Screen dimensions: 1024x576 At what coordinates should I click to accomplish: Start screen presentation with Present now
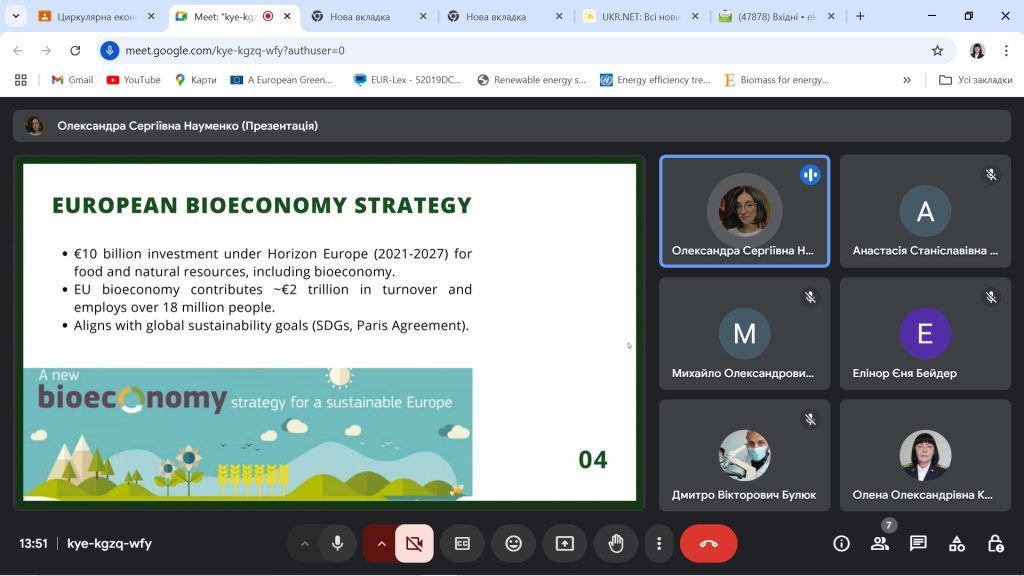coord(565,543)
